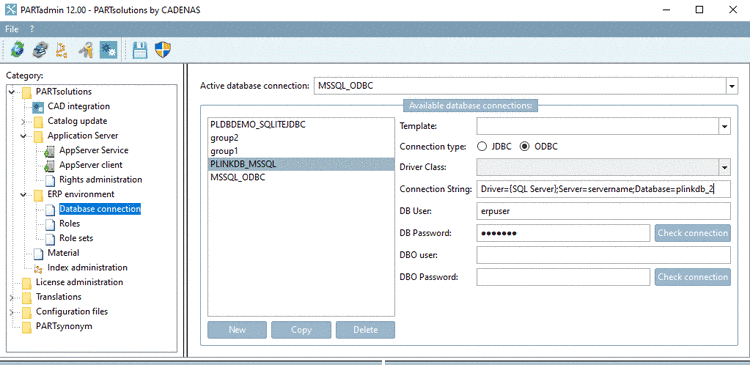Click the Application Server folder icon
Viewport: 750px width, 365px height.
coord(38,136)
